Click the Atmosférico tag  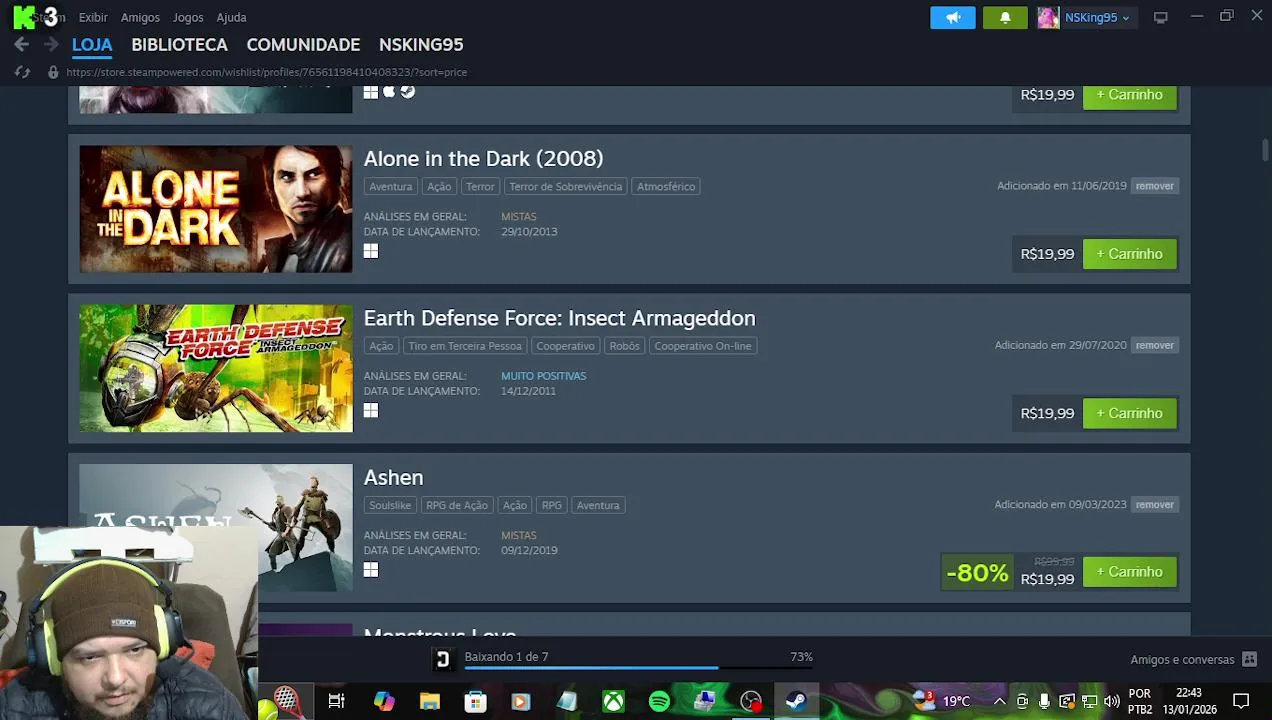pos(666,187)
